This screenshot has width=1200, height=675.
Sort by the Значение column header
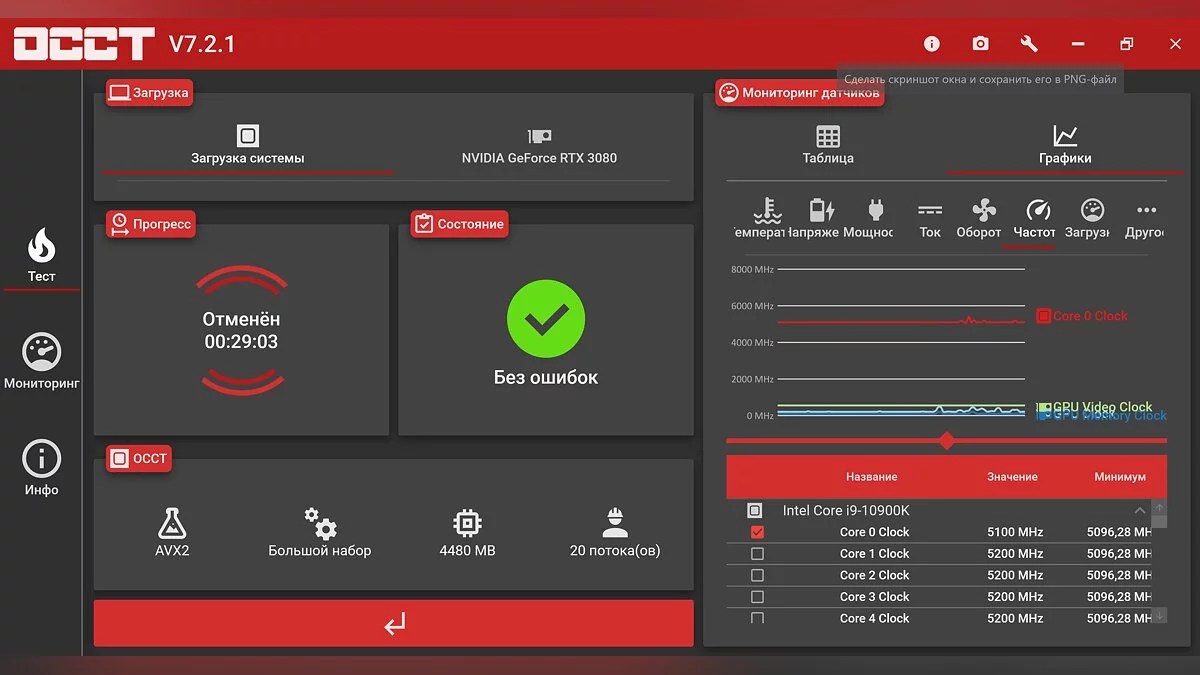click(1012, 477)
